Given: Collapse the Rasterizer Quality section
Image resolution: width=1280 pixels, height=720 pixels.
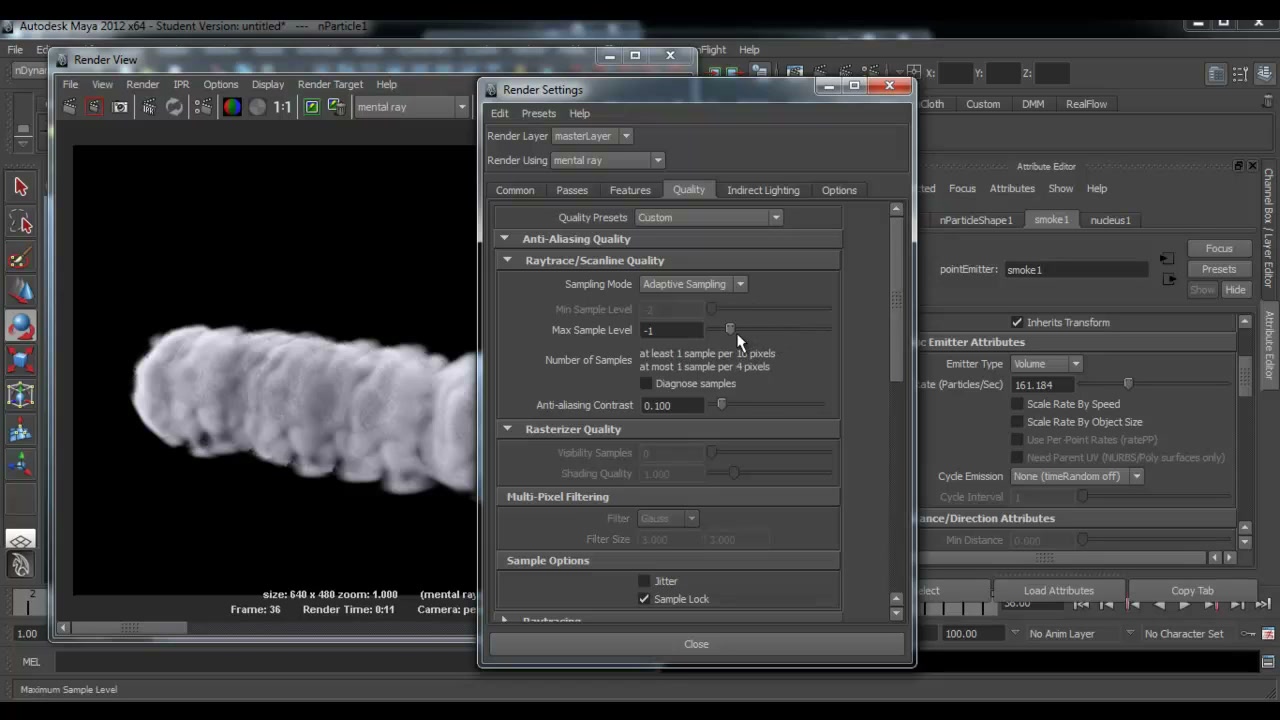Looking at the screenshot, I should pos(507,429).
